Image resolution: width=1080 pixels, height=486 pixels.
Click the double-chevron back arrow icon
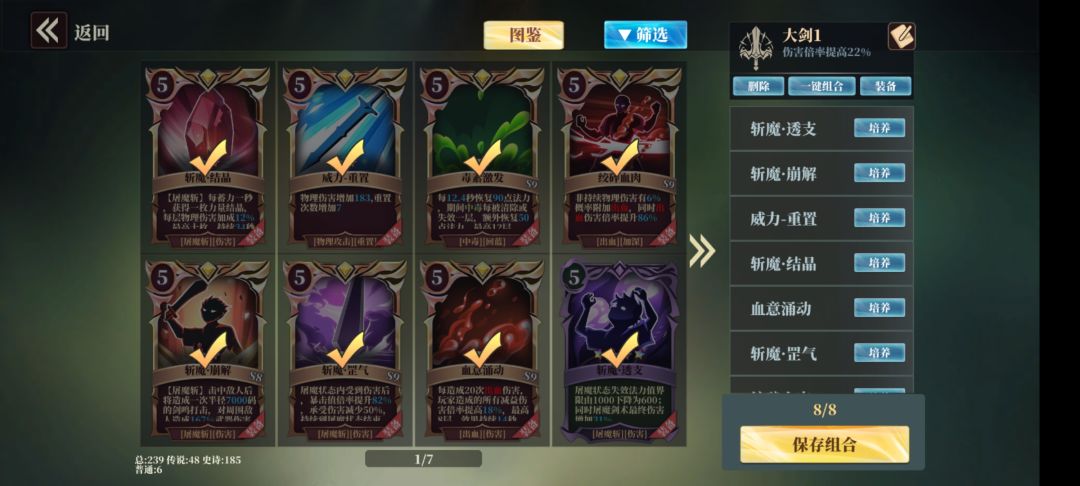49,31
